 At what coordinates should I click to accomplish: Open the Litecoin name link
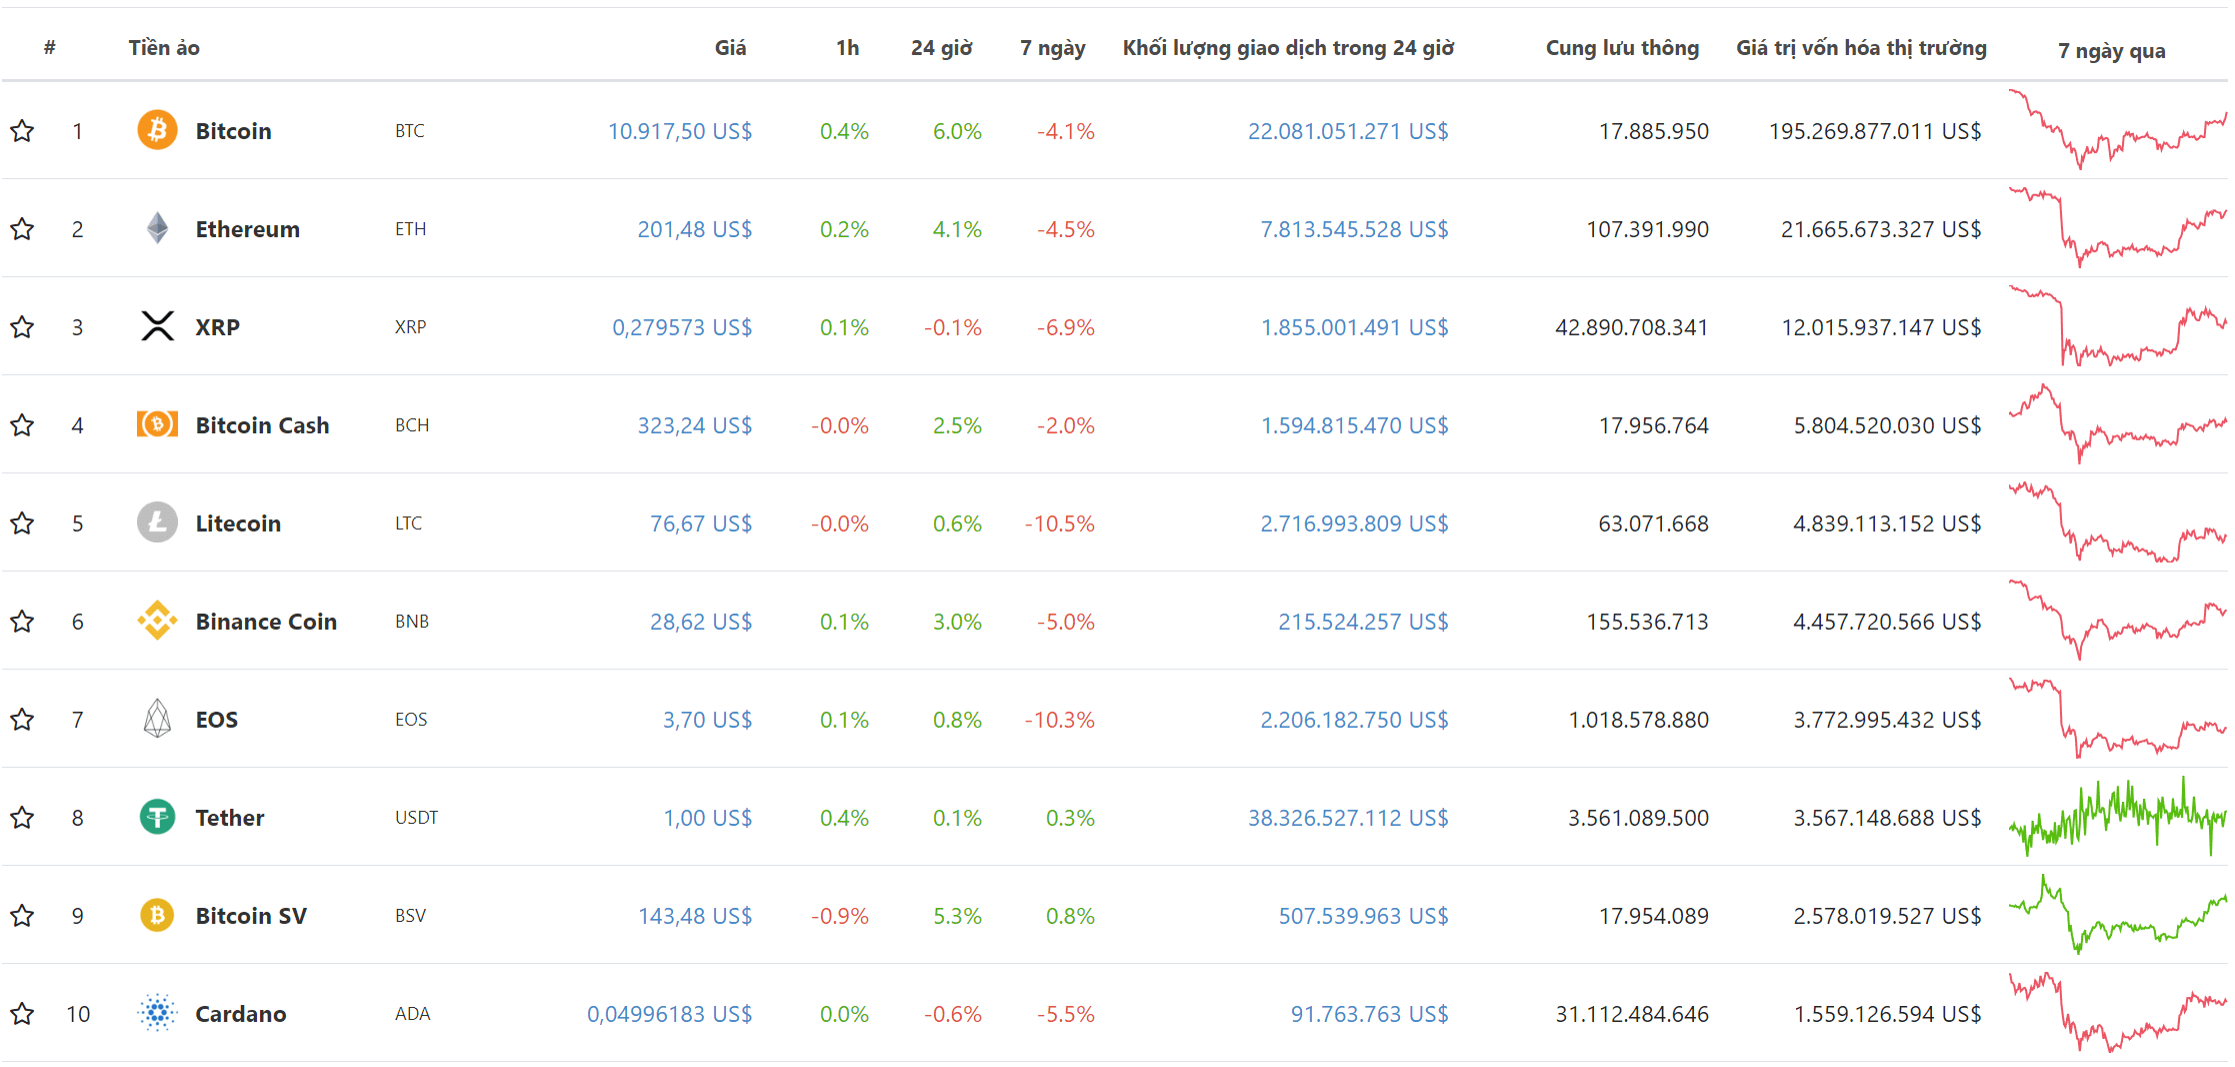point(238,523)
